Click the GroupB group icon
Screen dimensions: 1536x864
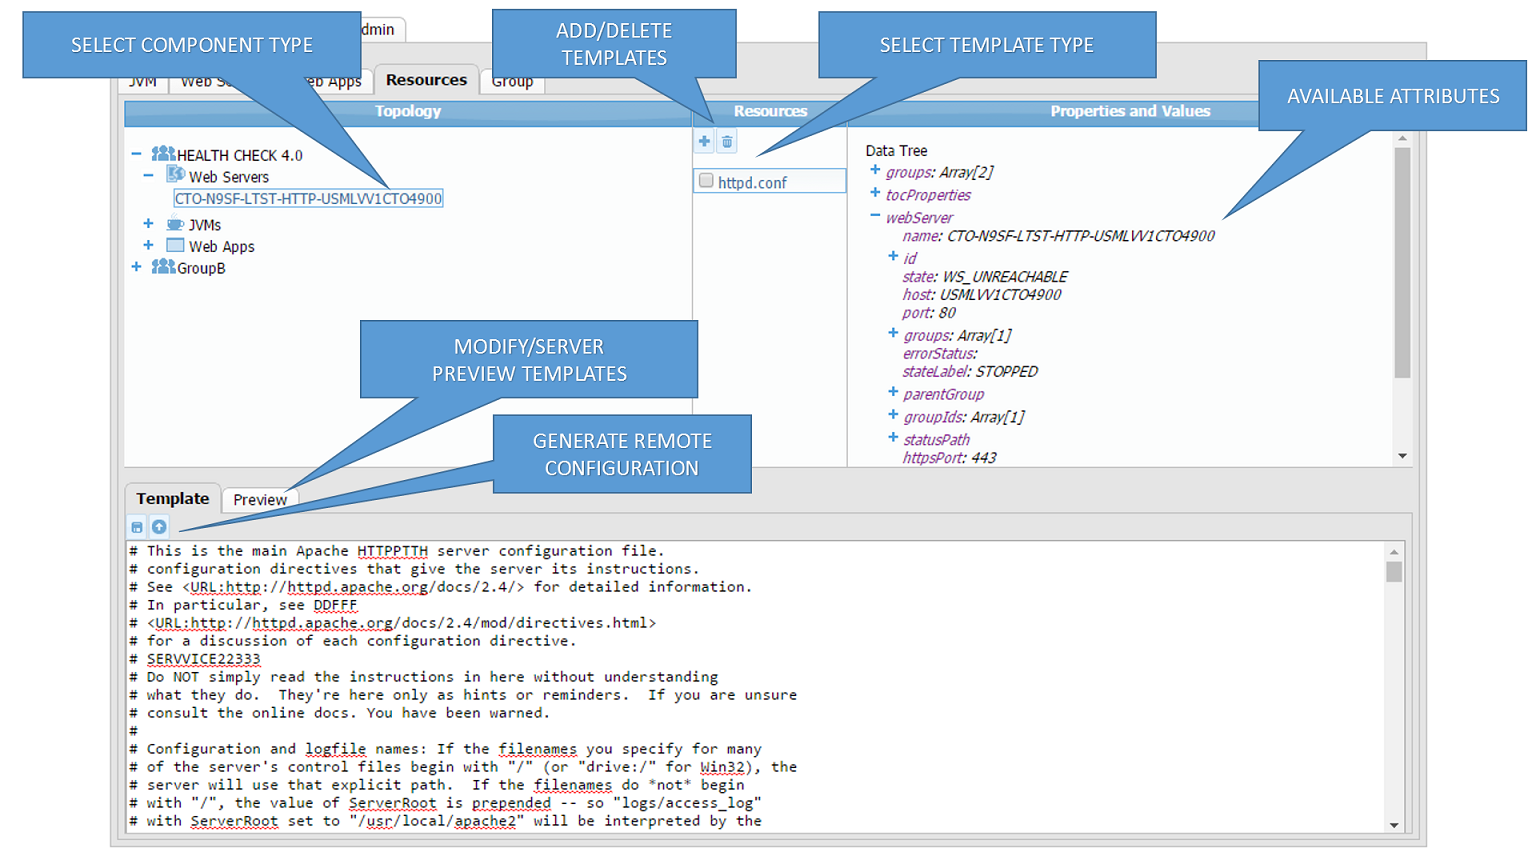(163, 266)
